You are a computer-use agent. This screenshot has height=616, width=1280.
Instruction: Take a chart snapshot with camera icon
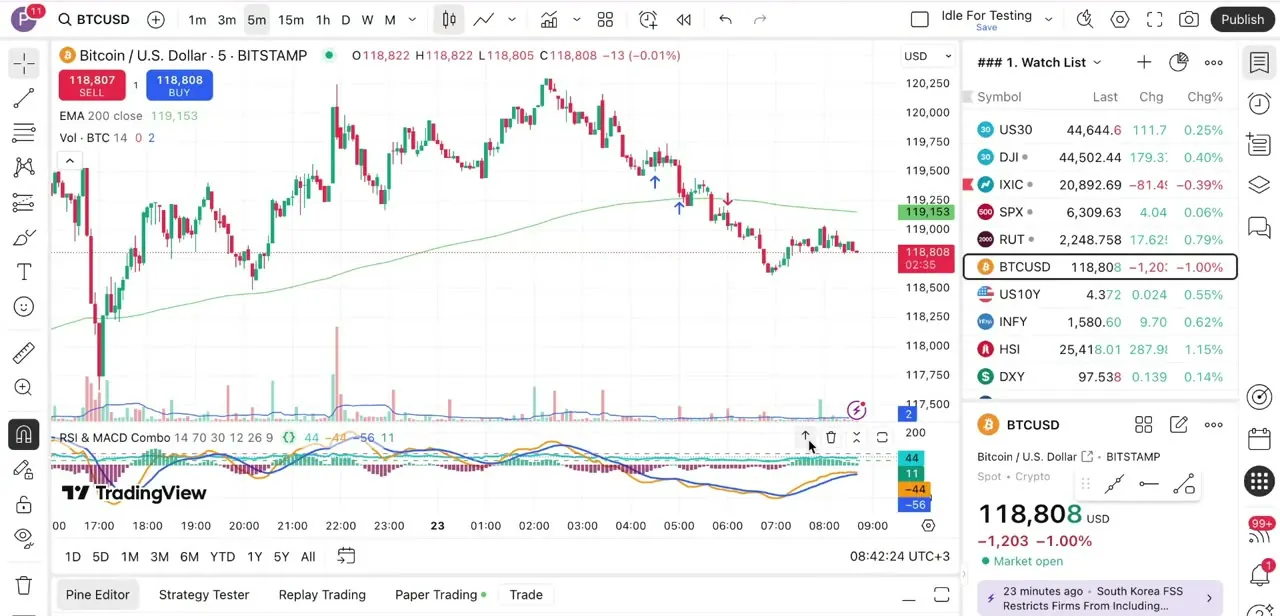1189,19
